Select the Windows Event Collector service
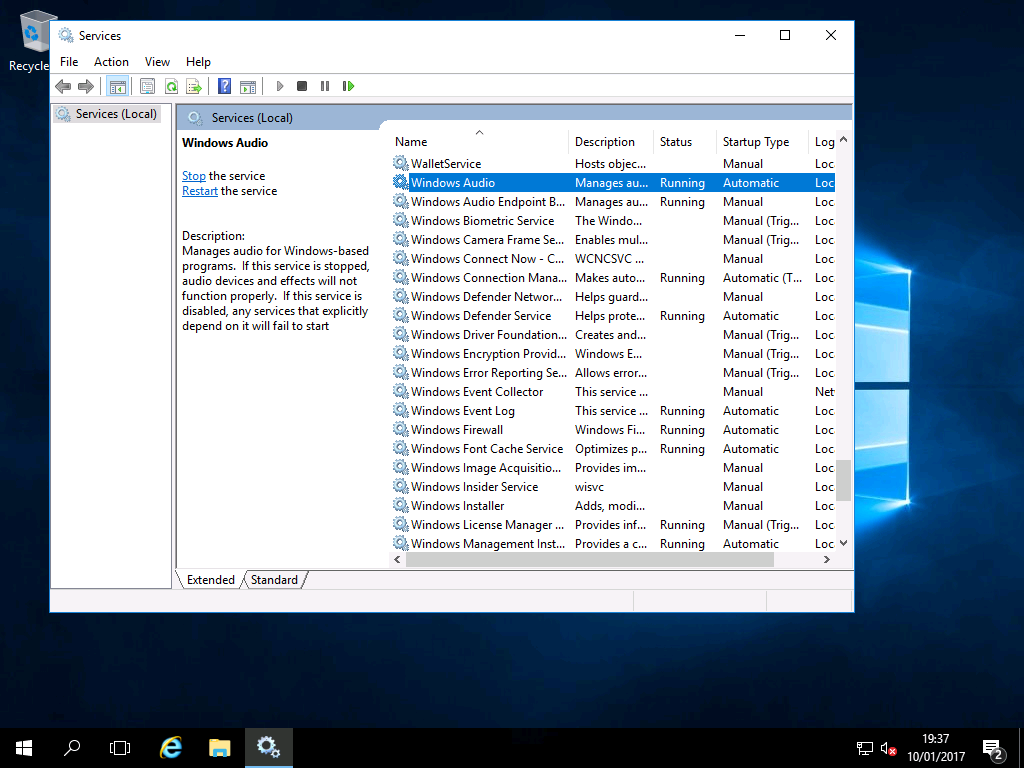This screenshot has height=768, width=1024. pos(613,391)
